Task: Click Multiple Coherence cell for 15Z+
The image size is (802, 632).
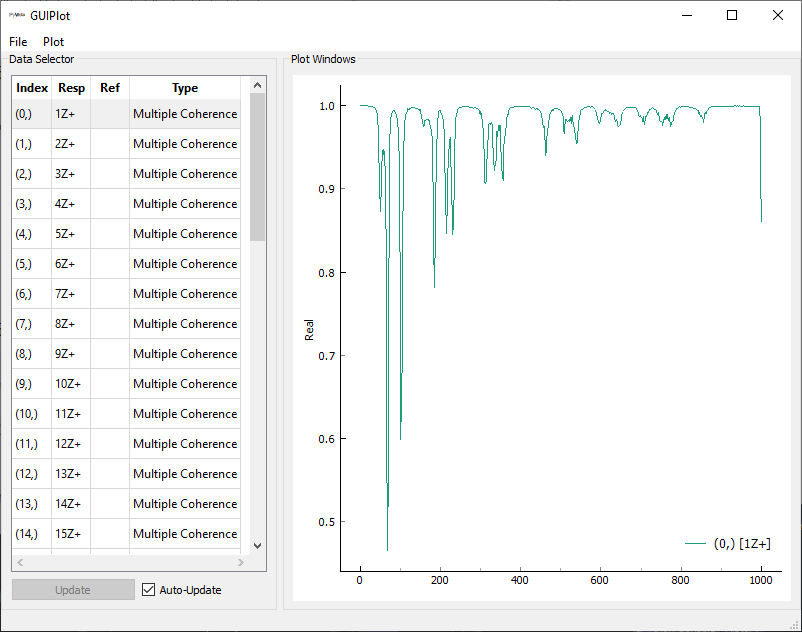Action: point(185,534)
